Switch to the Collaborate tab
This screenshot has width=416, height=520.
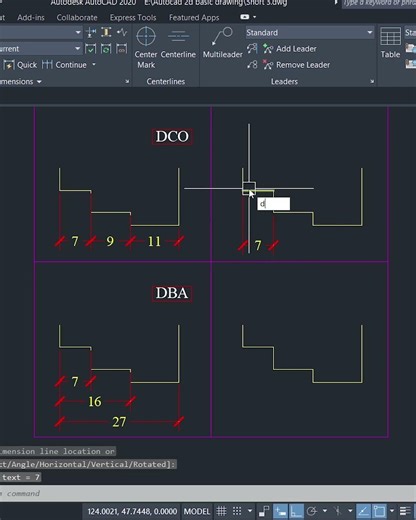[x=77, y=17]
